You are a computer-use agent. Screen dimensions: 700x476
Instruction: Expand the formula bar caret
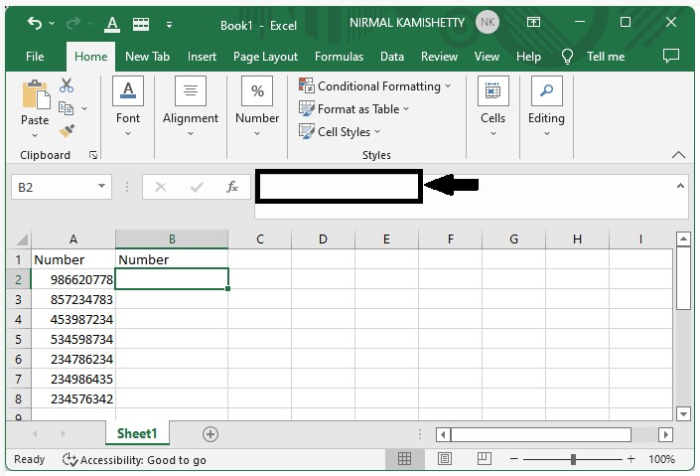[x=680, y=186]
